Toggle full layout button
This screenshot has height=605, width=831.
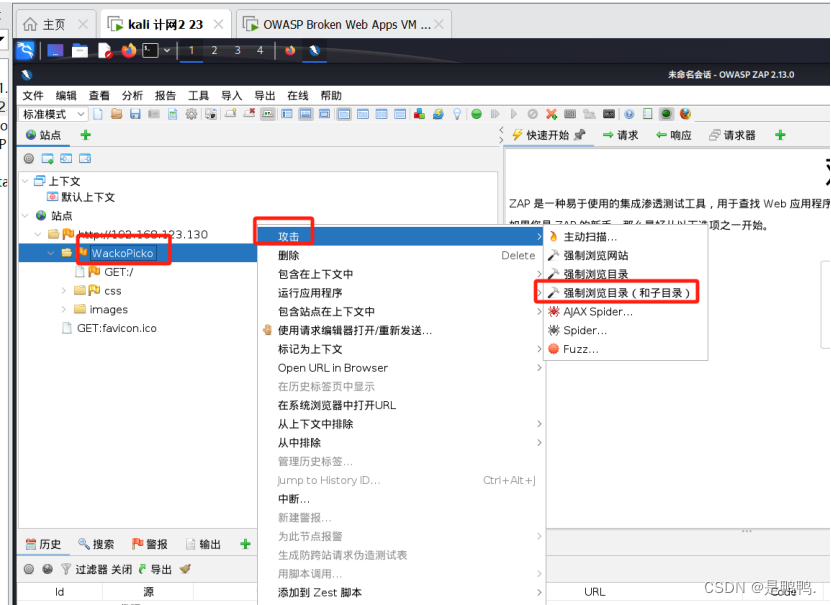(324, 114)
